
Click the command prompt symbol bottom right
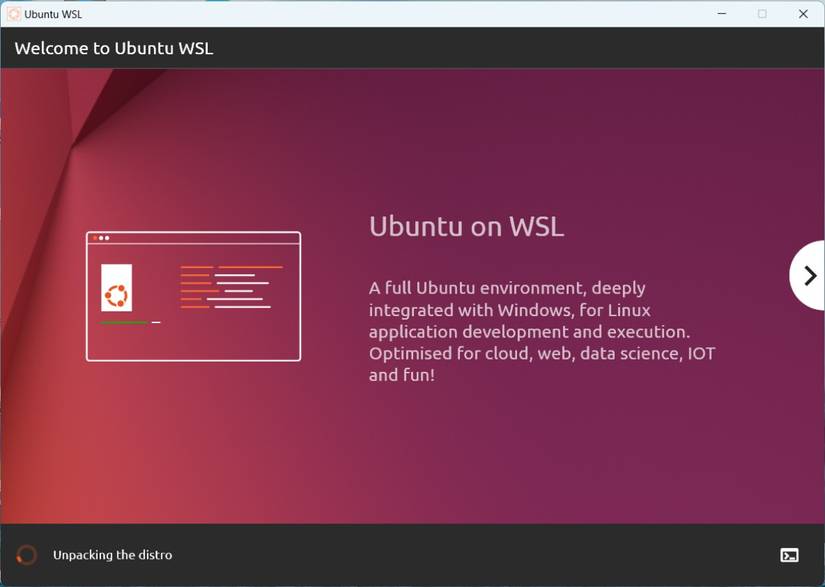(790, 554)
